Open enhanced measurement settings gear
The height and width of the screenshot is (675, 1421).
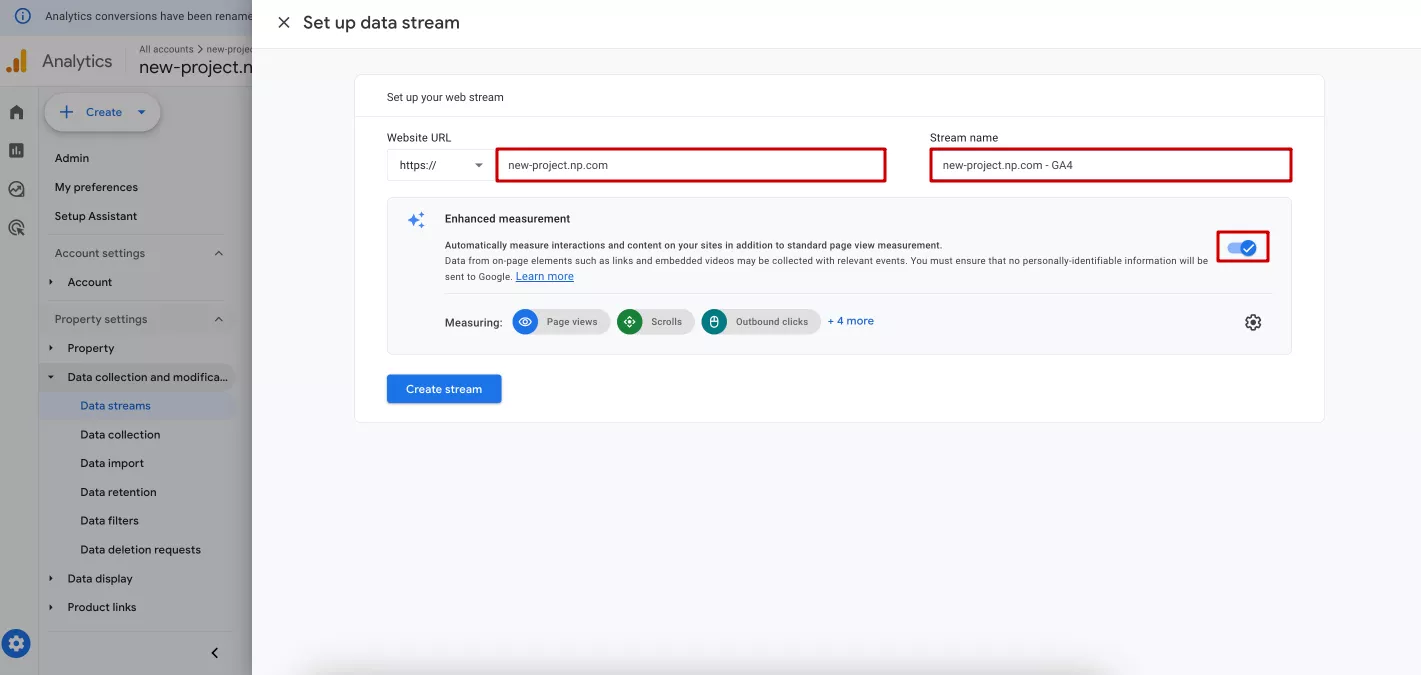[x=1253, y=322]
